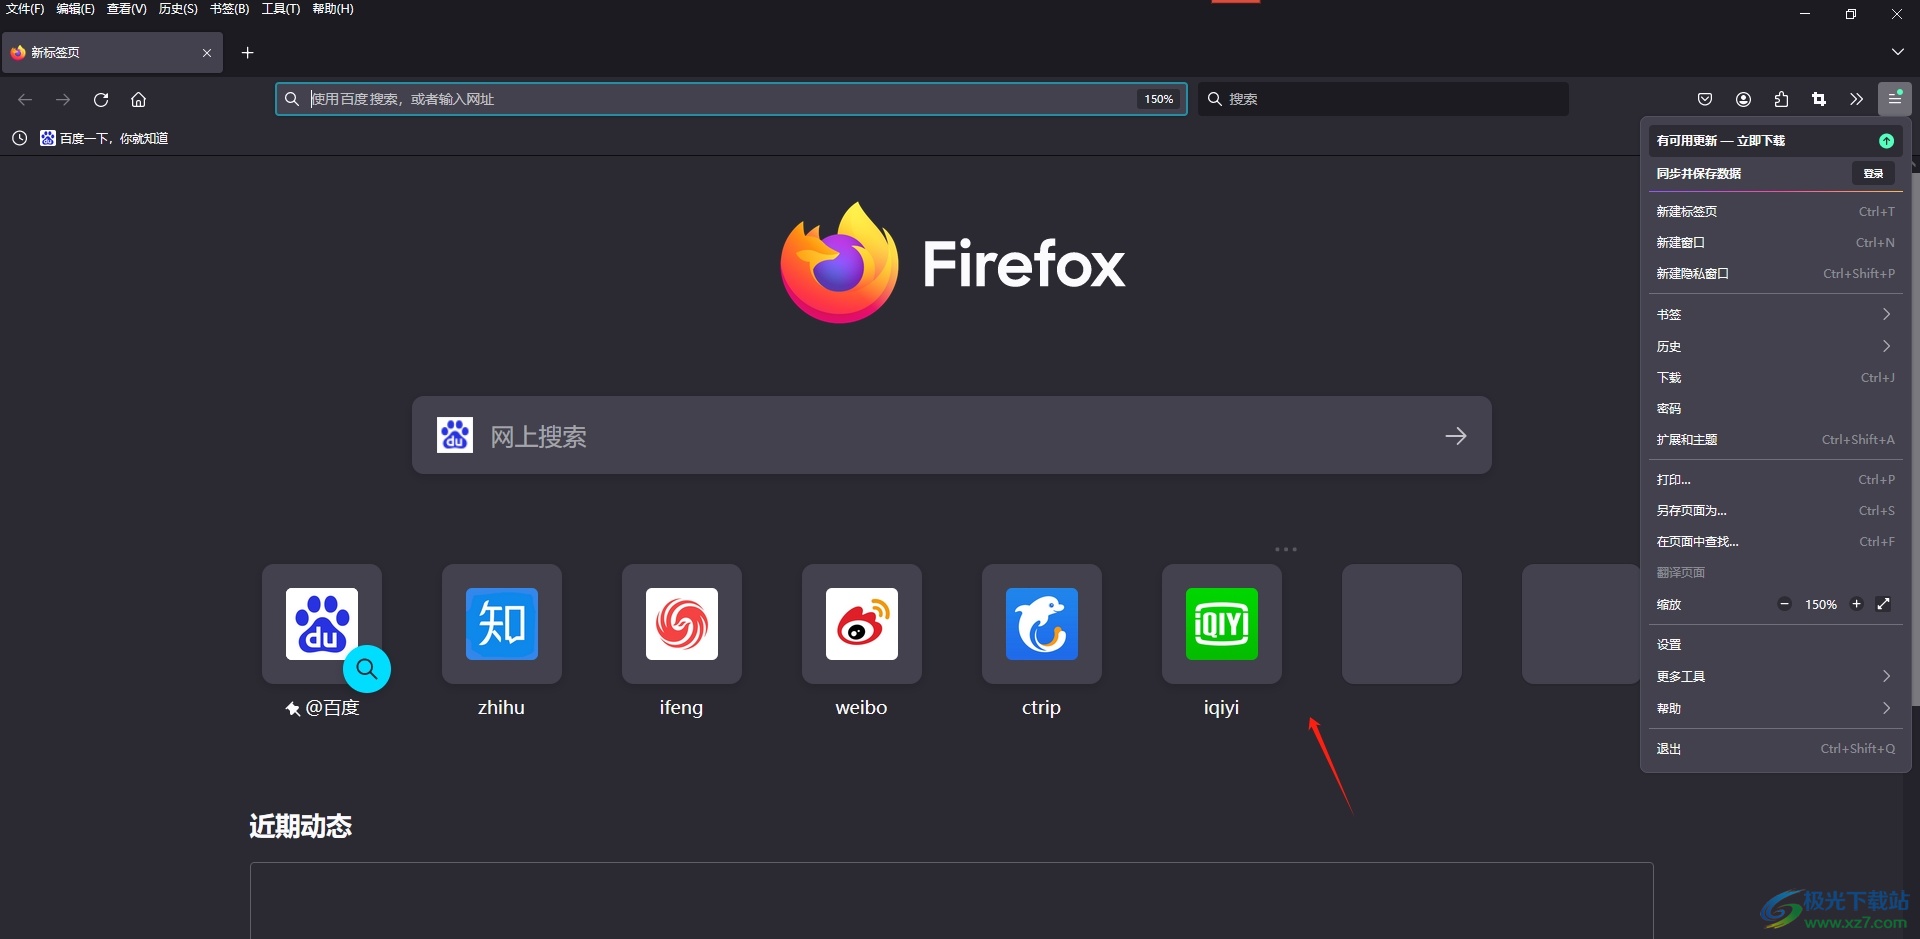Click the zoom in plus button
Screen dimensions: 1920x939
click(1857, 604)
